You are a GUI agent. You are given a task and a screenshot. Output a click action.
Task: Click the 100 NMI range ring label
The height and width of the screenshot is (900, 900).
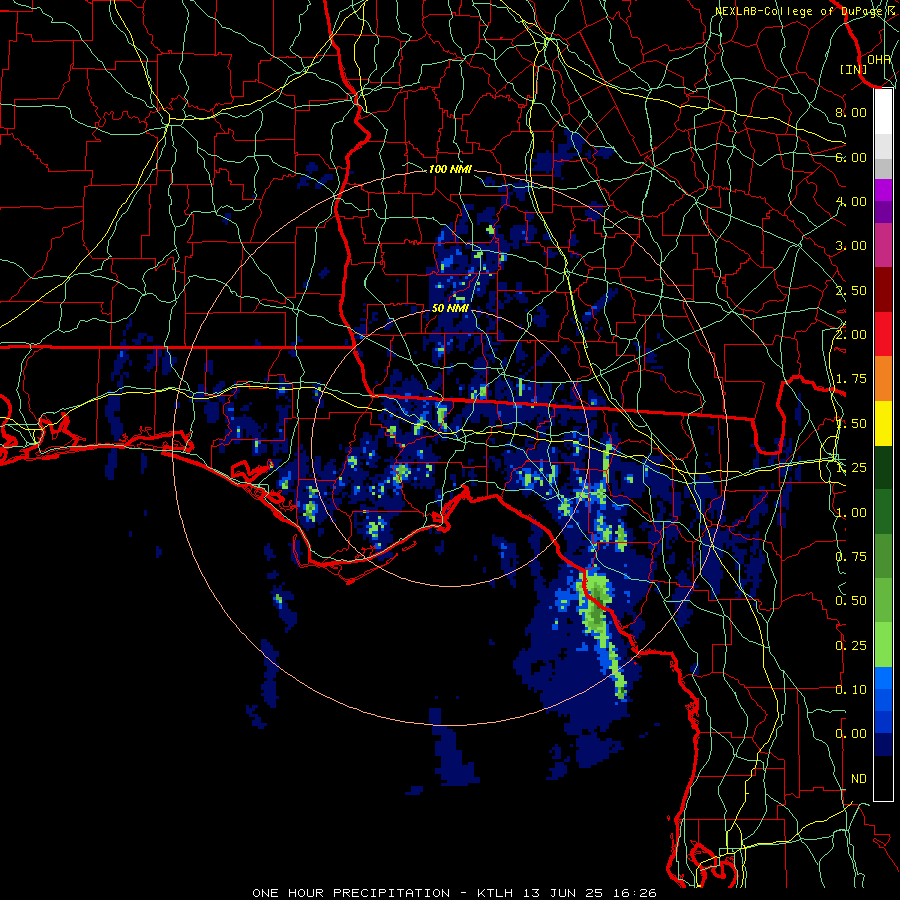pos(450,169)
